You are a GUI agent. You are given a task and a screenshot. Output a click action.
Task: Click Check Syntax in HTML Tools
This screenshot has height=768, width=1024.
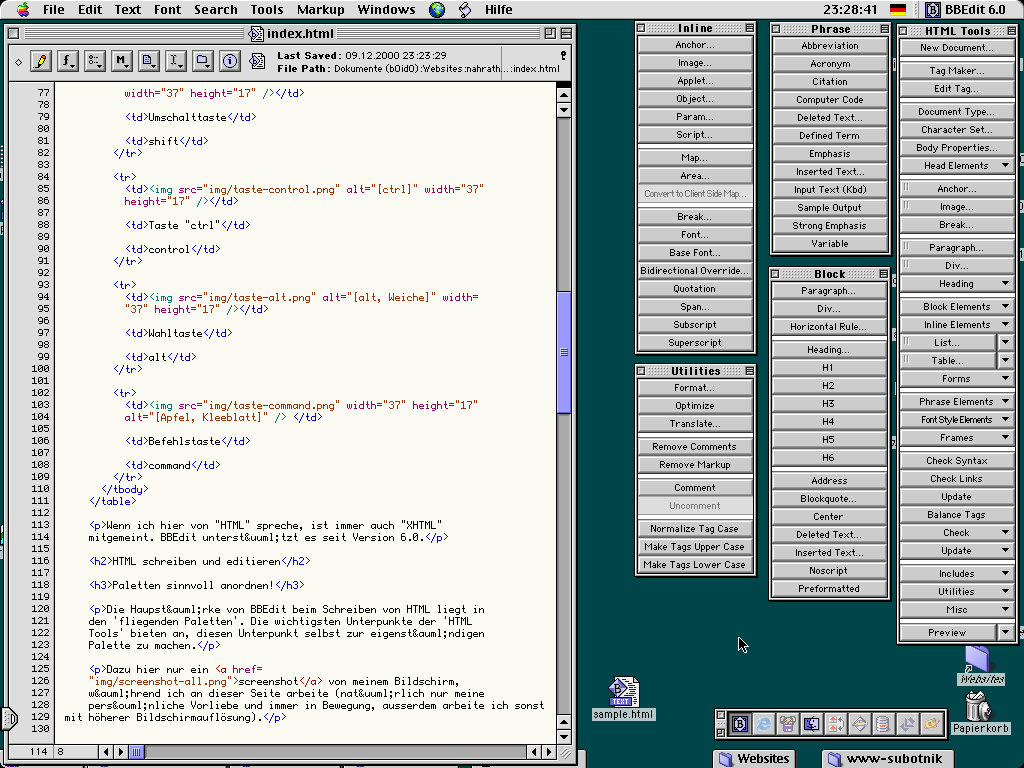[957, 461]
